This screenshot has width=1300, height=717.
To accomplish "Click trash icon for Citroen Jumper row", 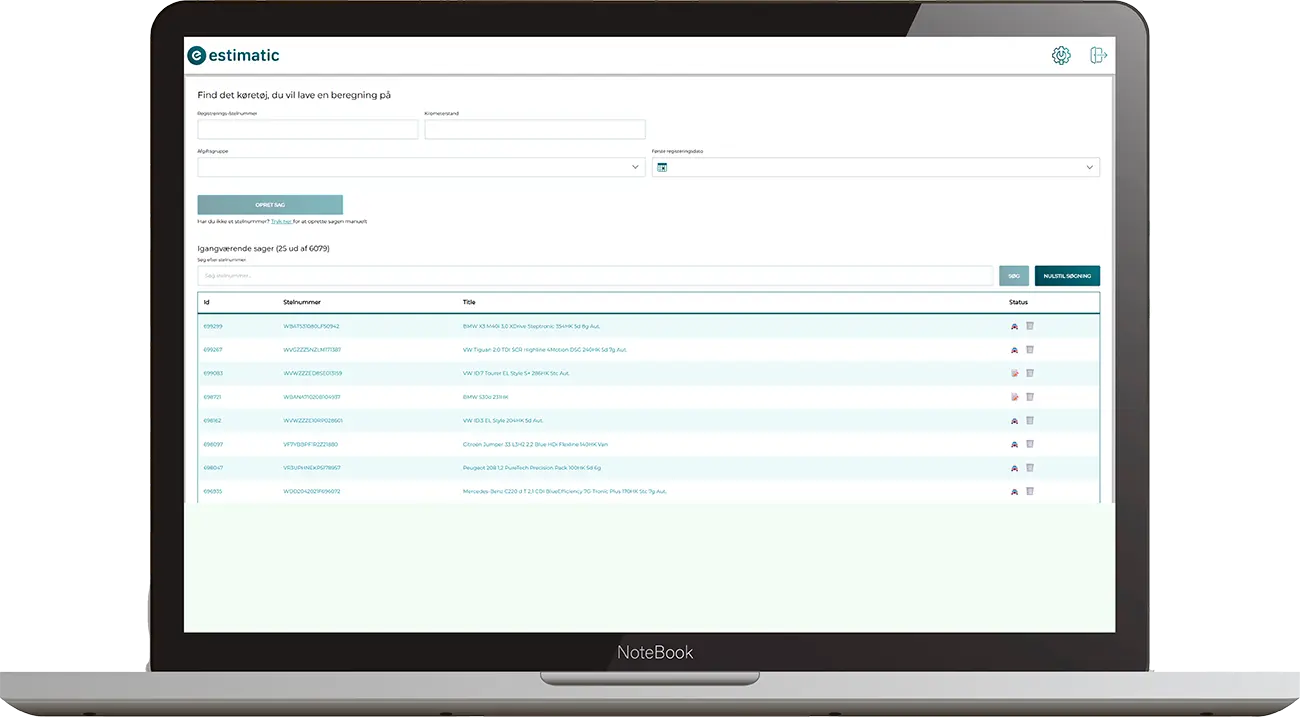I will point(1030,444).
